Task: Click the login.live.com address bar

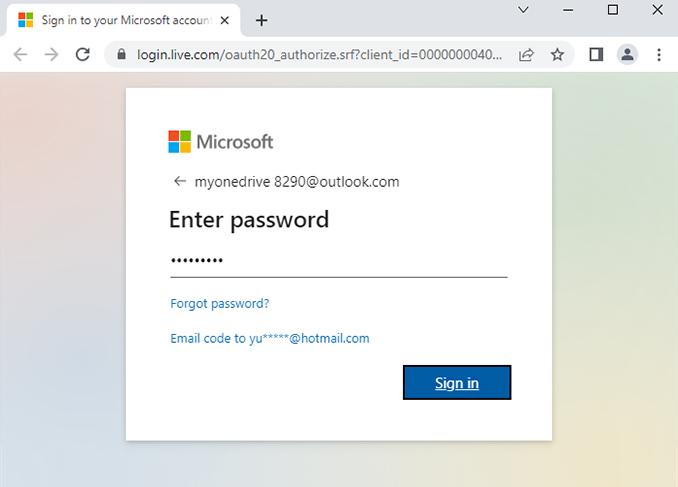Action: coord(320,55)
